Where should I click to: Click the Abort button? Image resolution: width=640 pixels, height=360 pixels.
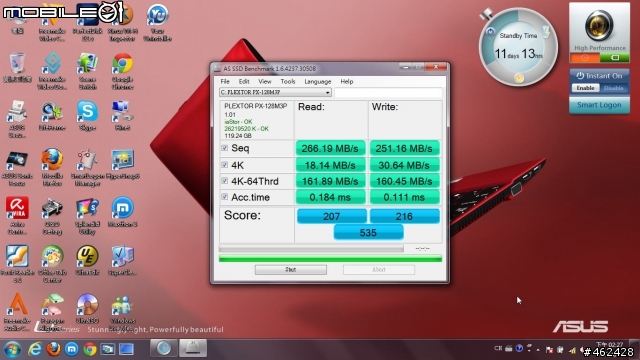point(379,269)
